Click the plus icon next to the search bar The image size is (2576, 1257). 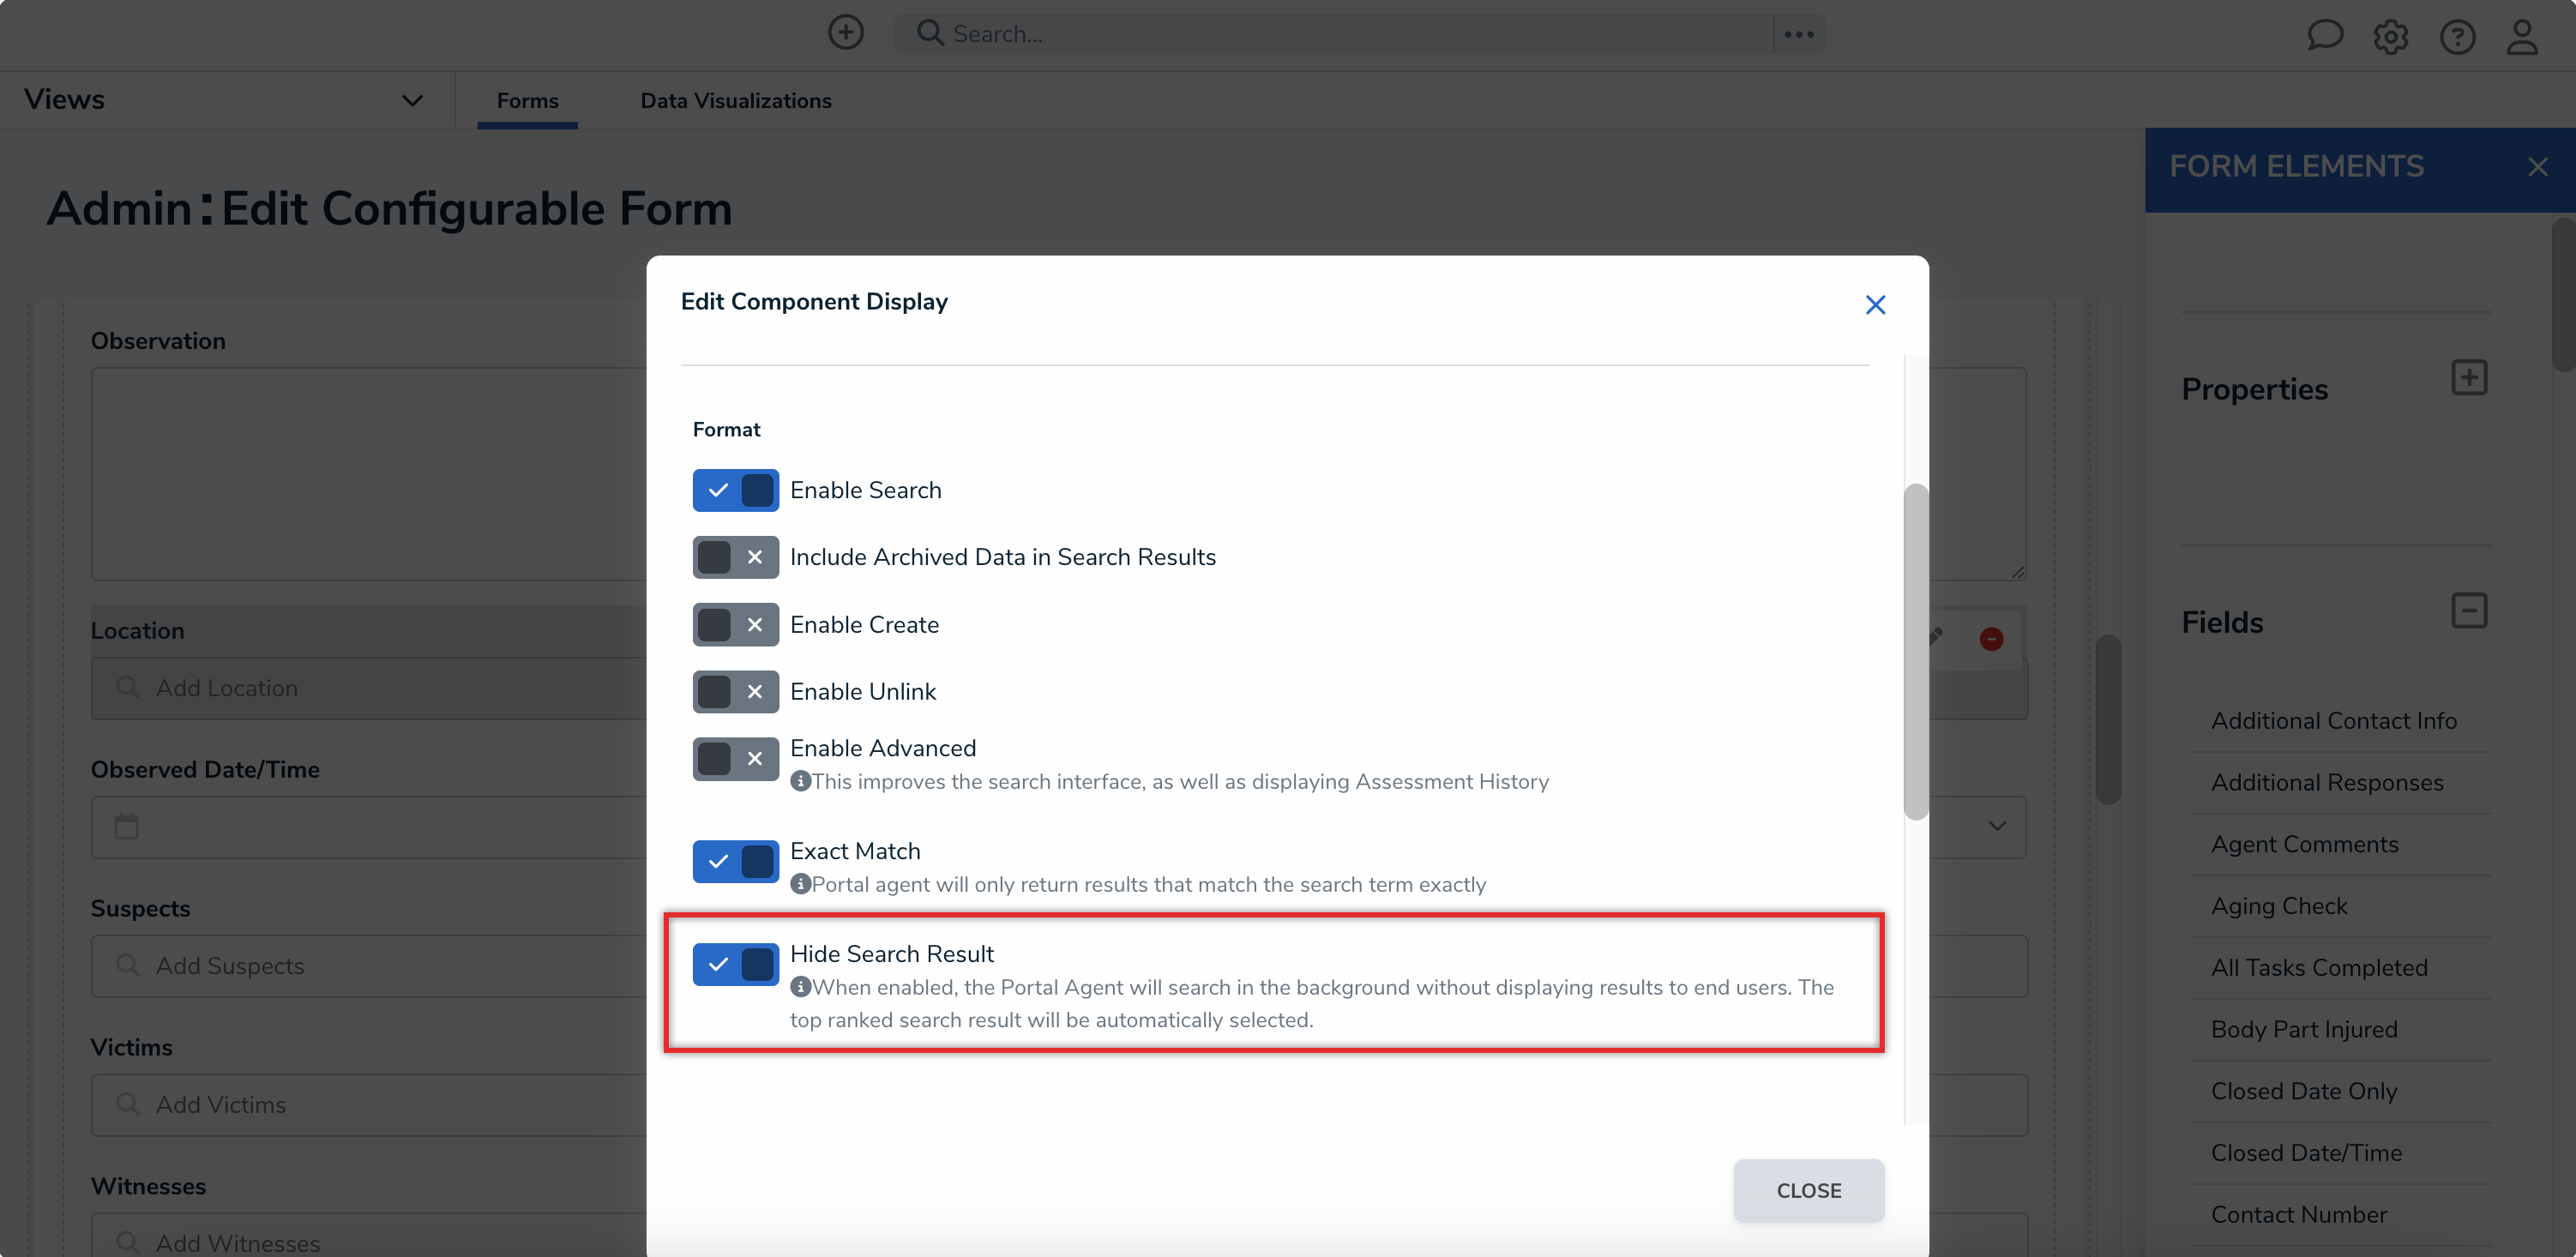tap(845, 31)
